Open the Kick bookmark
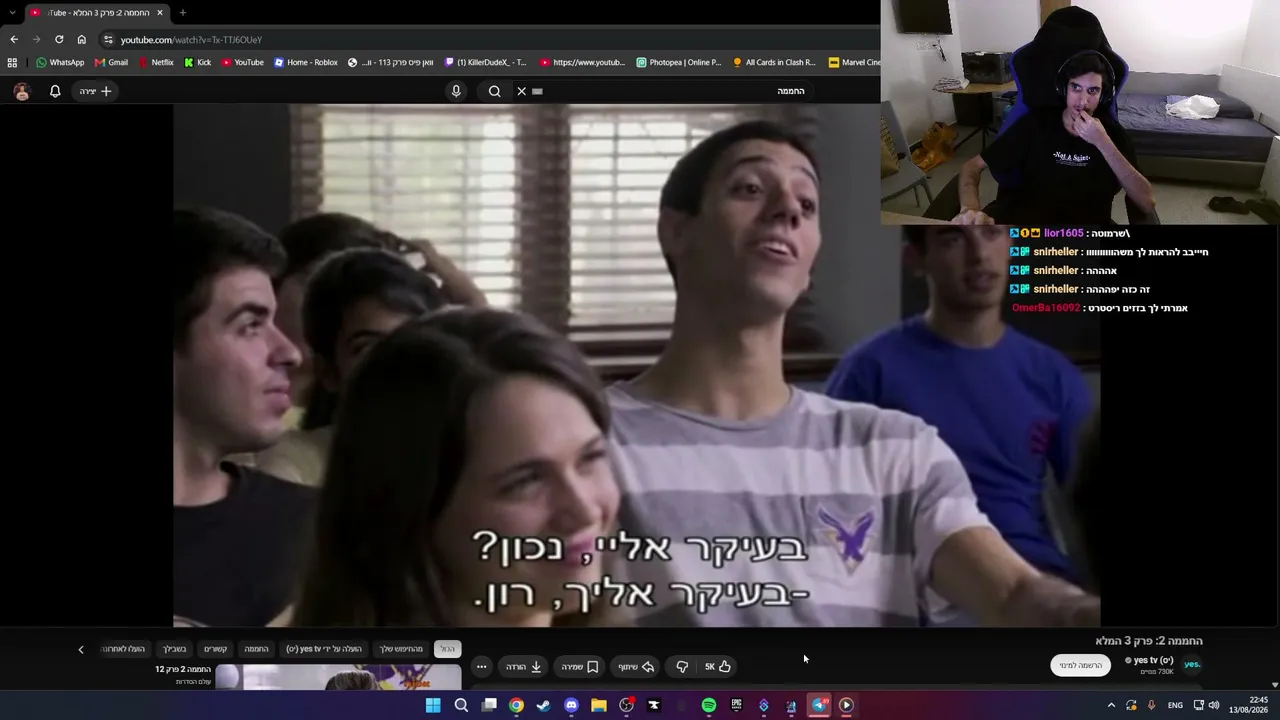Screen dimensions: 1280x720 click(x=198, y=62)
